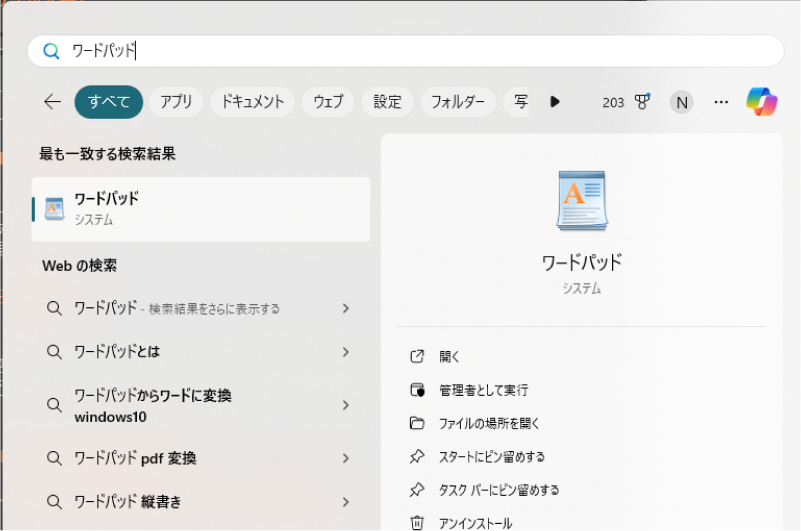Screen dimensions: 801x531
Task: Click the trash icon beside アンインストール
Action: coord(417,523)
